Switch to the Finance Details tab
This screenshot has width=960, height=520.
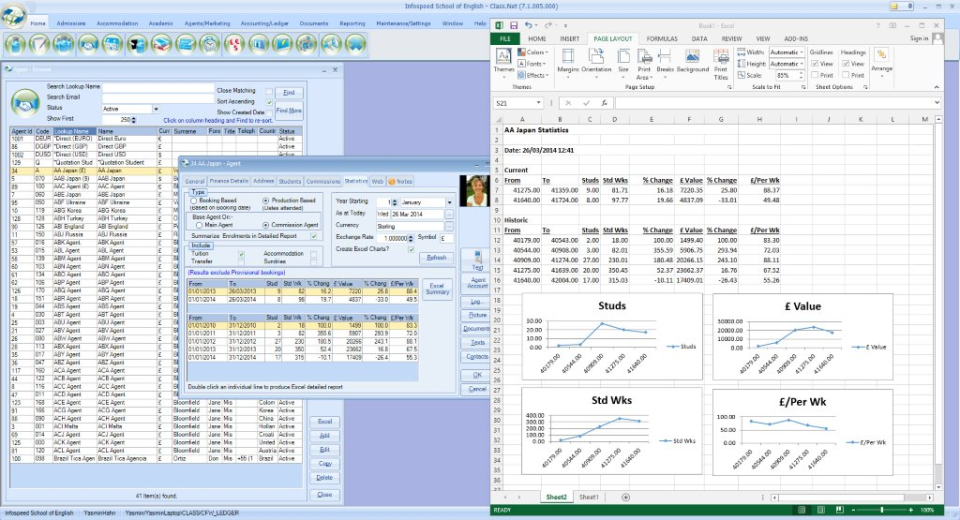[229, 181]
